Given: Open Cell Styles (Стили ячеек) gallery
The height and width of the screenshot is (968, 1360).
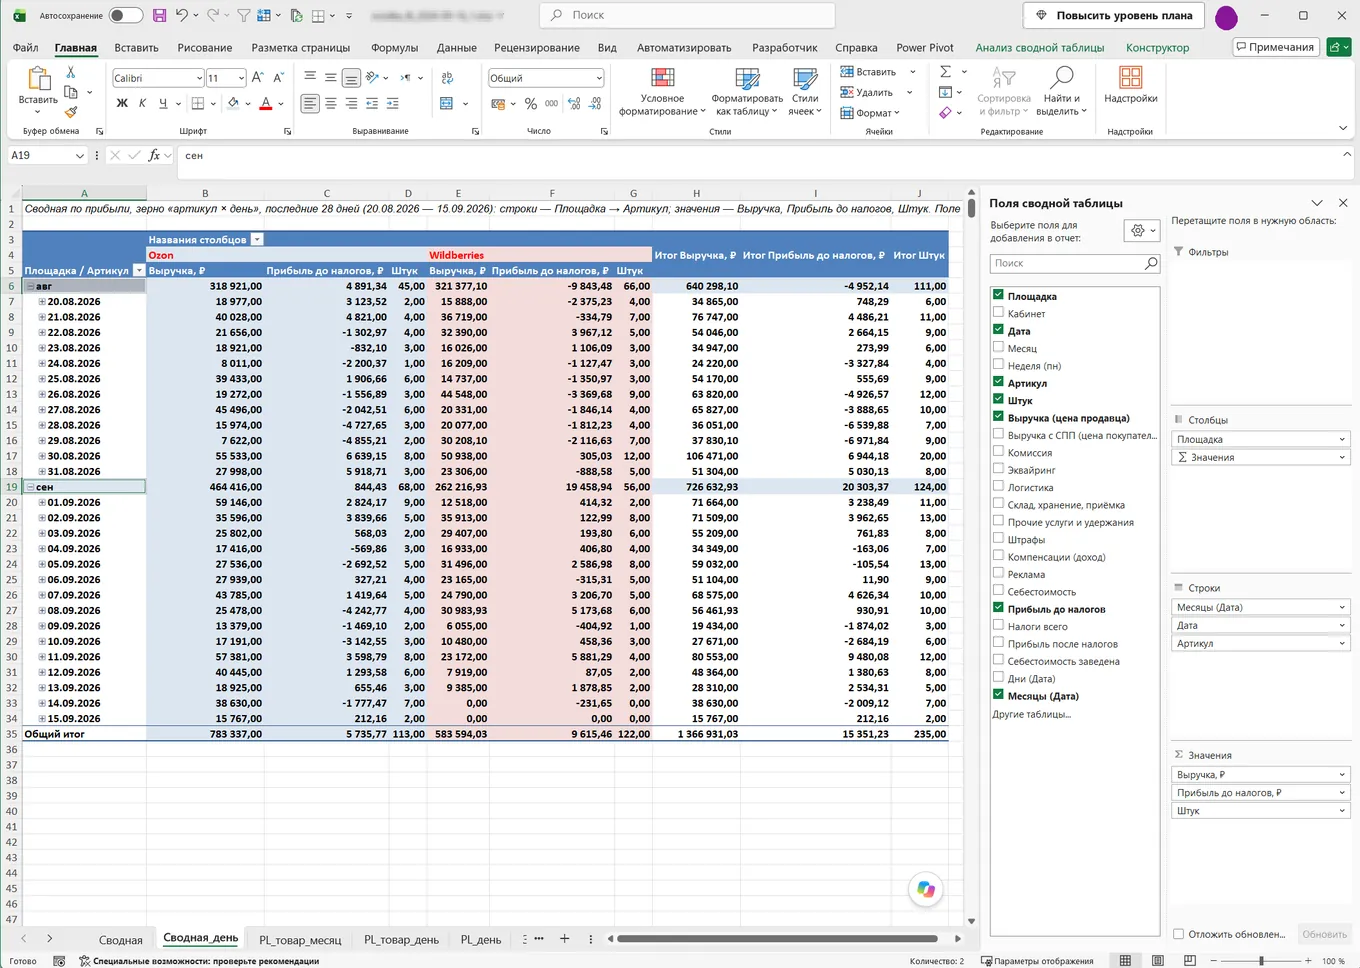Looking at the screenshot, I should click(805, 92).
